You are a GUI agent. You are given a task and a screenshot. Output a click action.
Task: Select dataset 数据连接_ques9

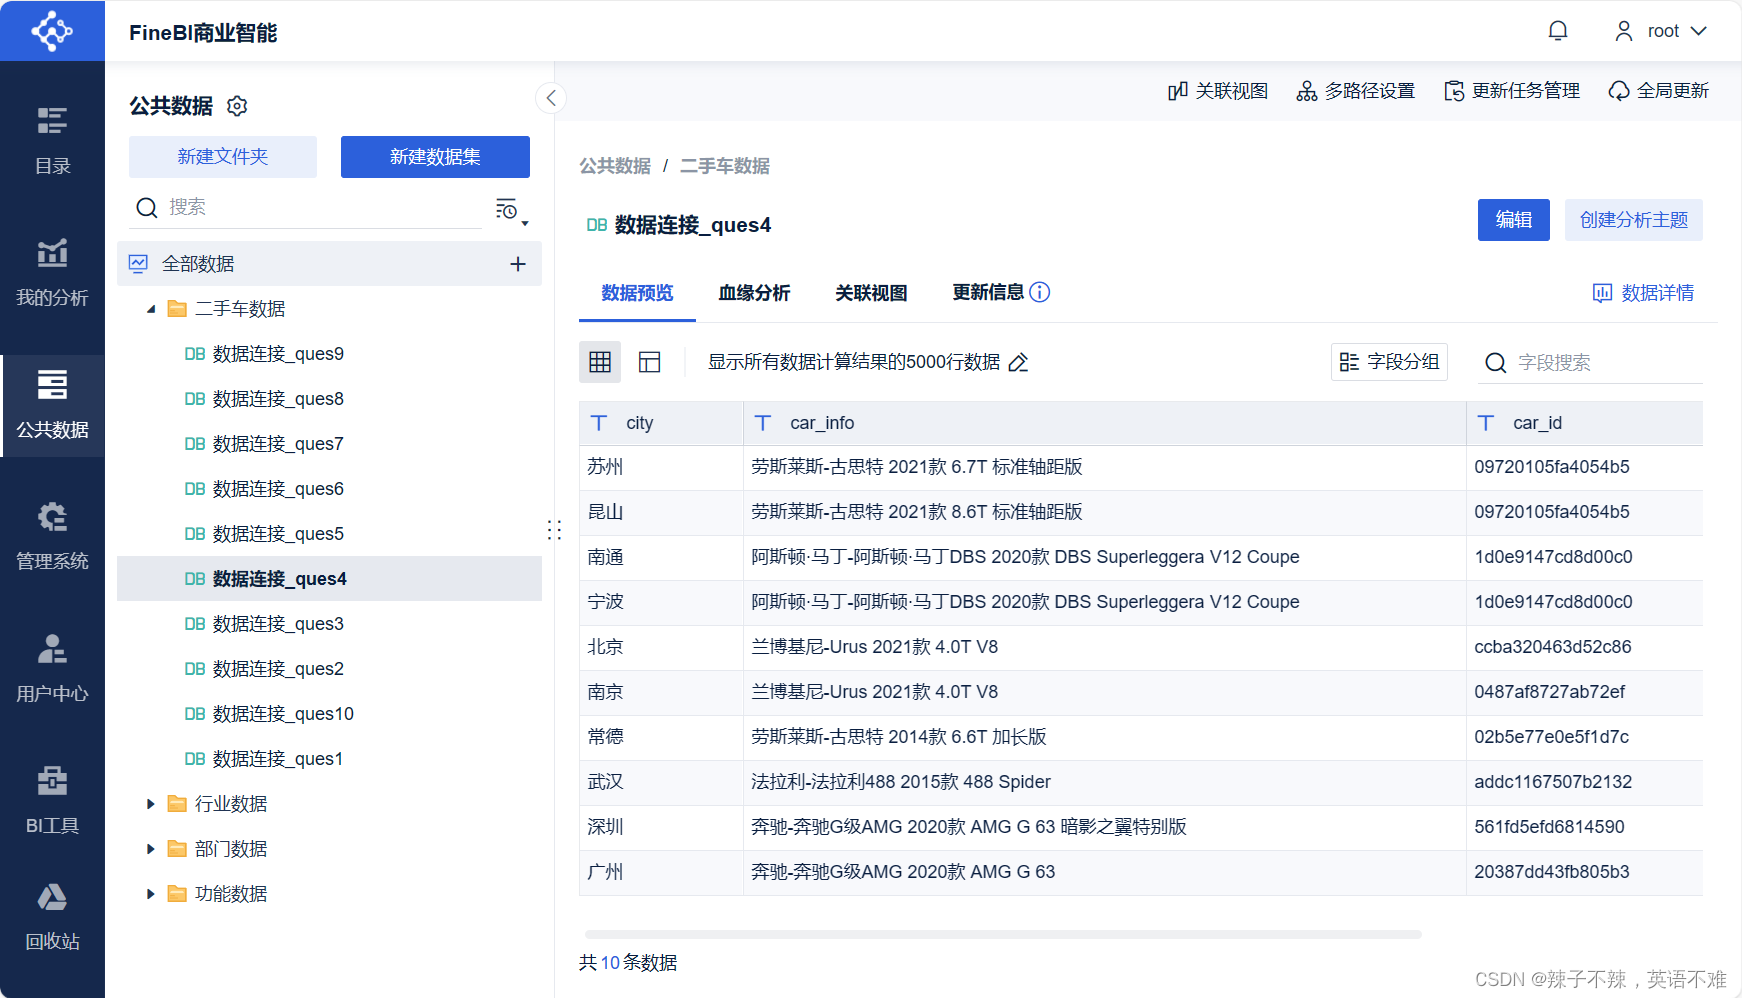329,354
